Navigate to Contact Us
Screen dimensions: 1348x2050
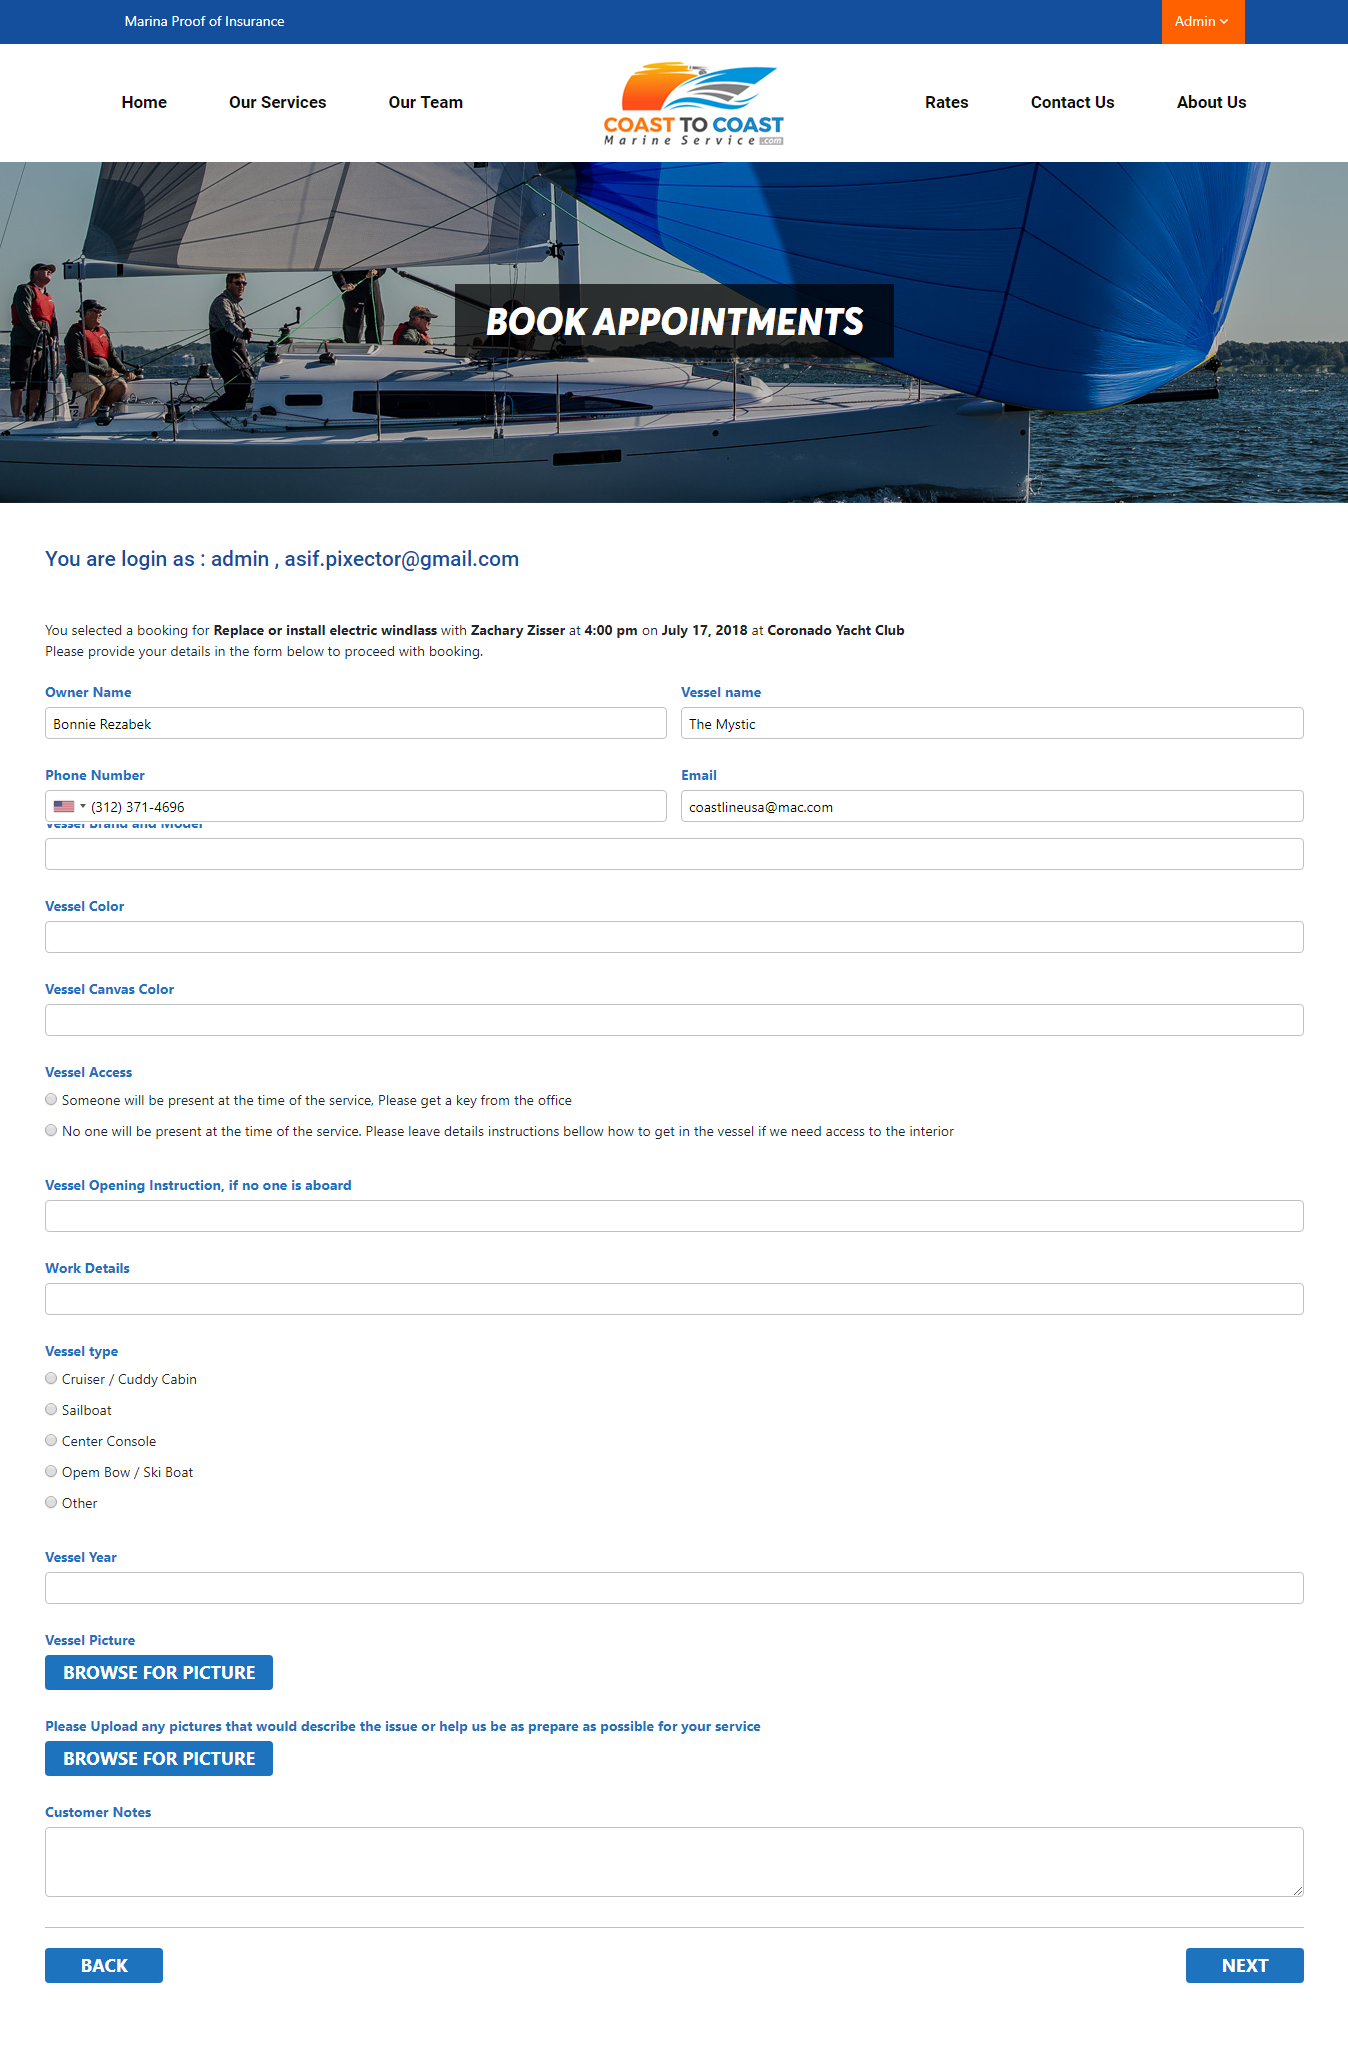pos(1072,102)
